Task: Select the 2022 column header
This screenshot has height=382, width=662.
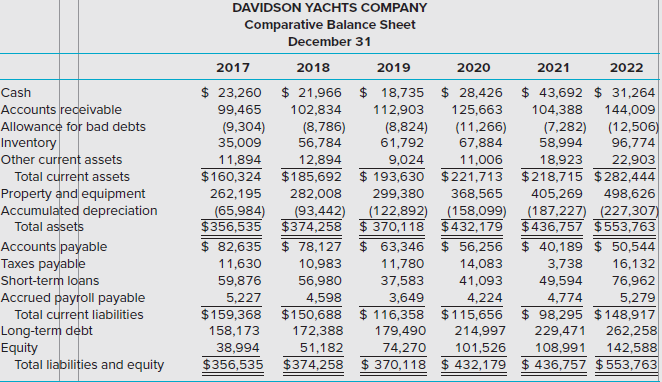Action: click(627, 68)
